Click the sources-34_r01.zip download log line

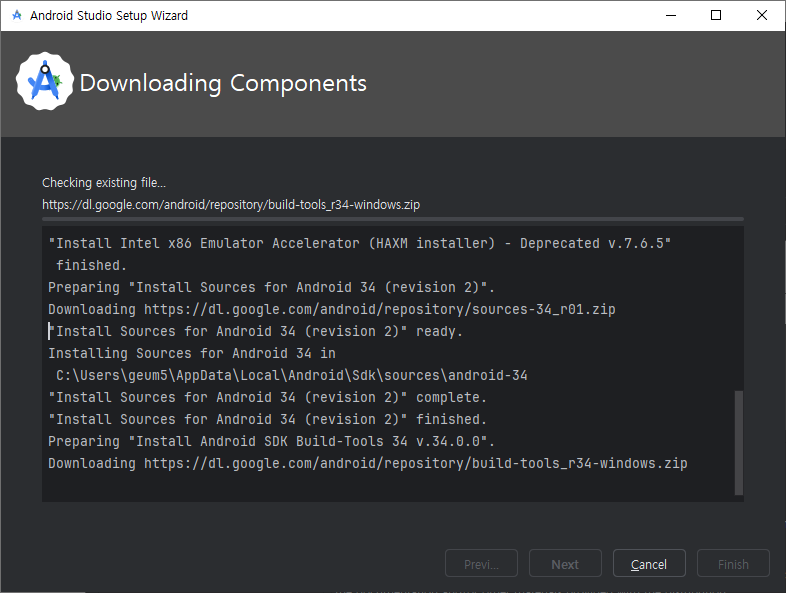[x=331, y=309]
